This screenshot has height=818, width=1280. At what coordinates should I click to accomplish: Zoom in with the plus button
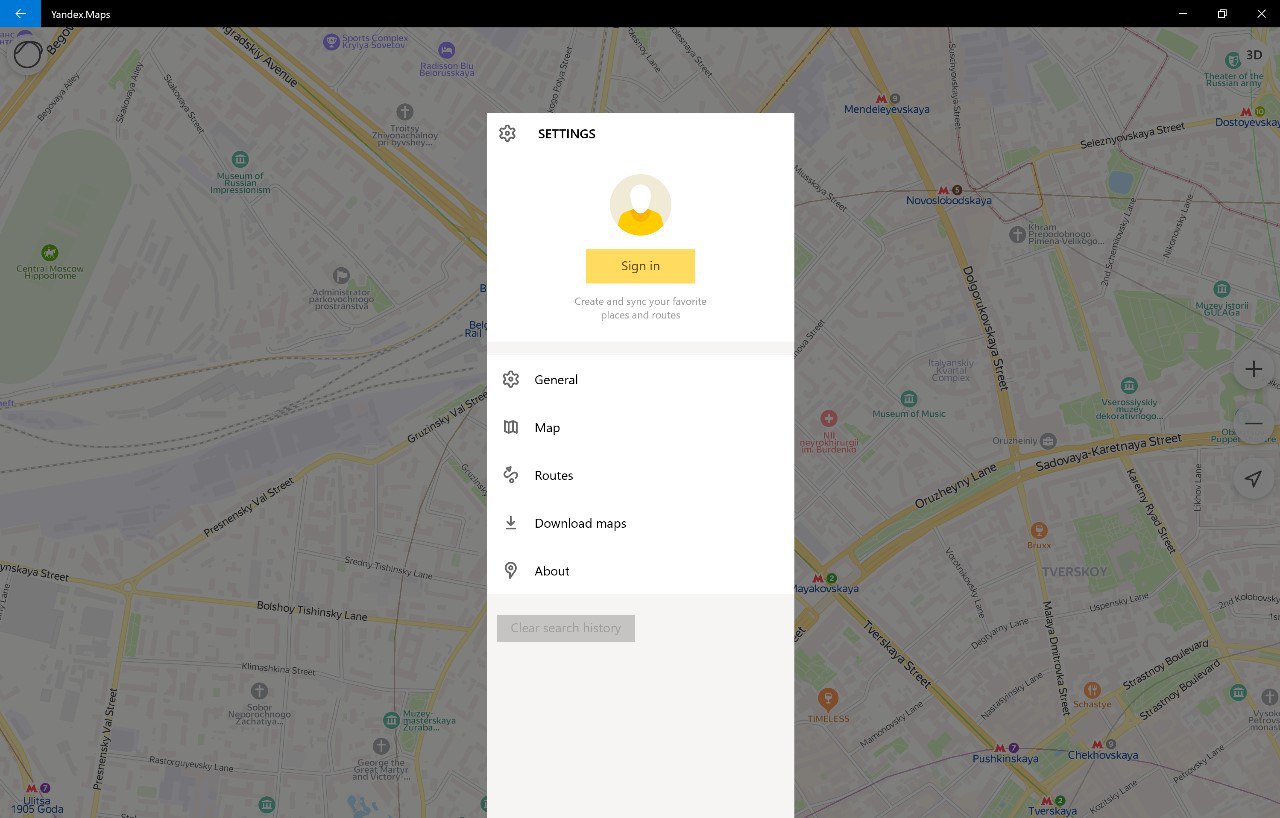pos(1253,369)
